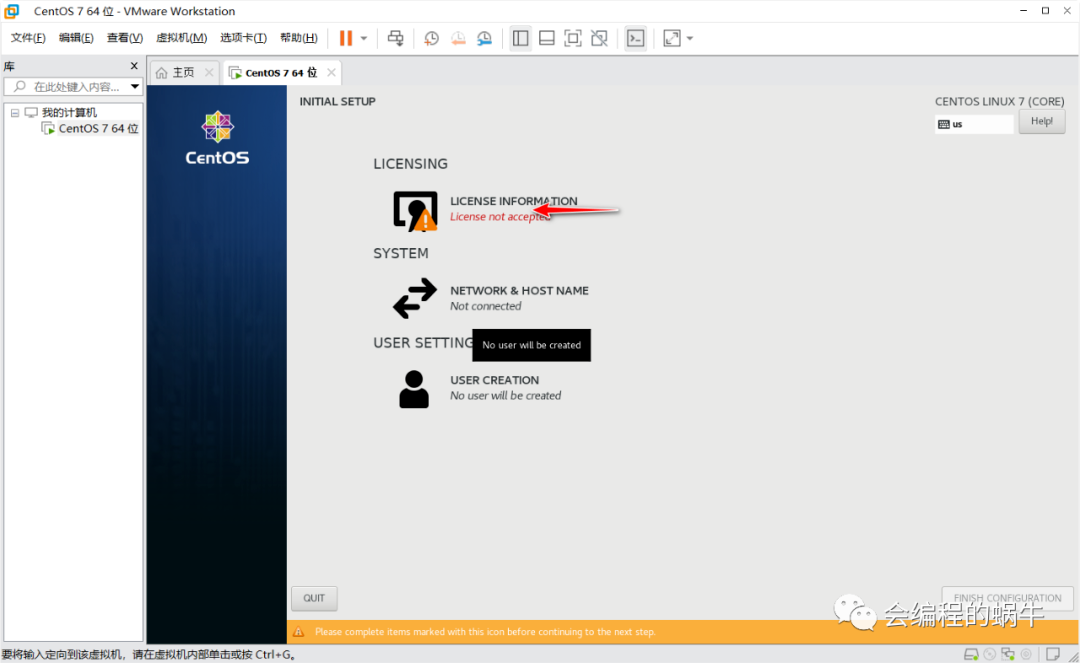
Task: Open the 编辑(E) menu
Action: (x=76, y=38)
